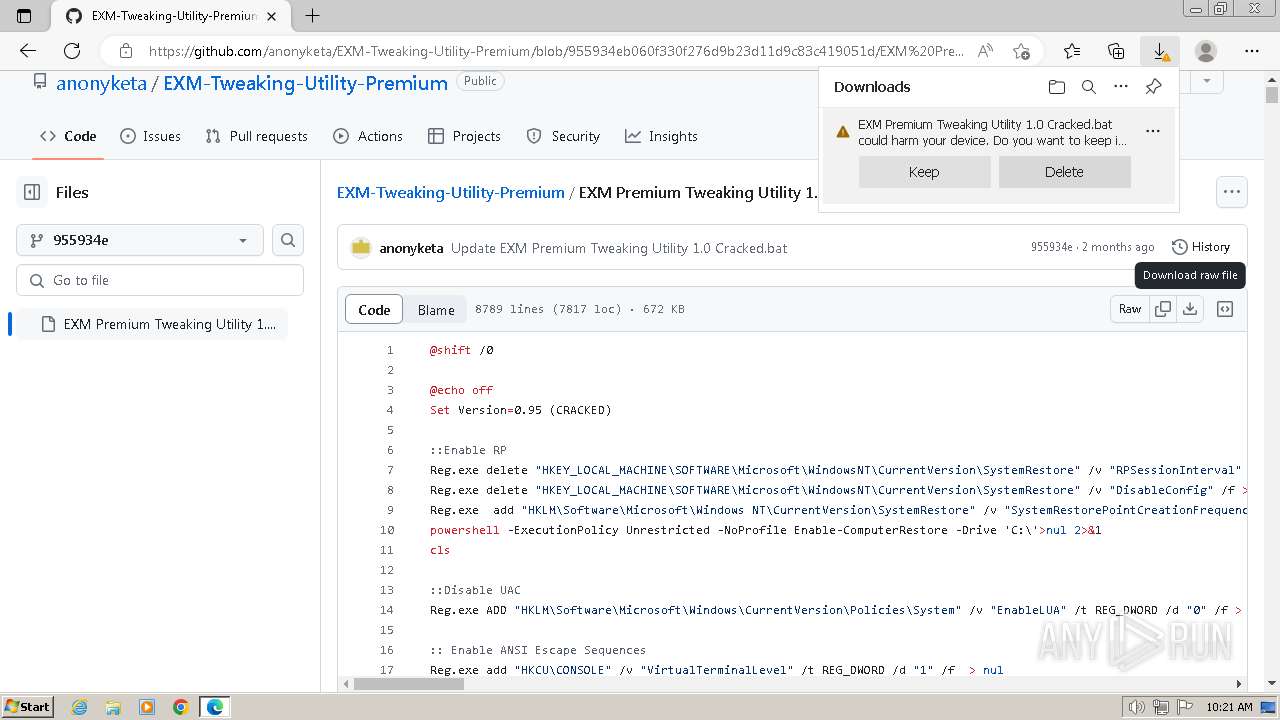The width and height of the screenshot is (1280, 720).
Task: Launch Google Chrome from the taskbar
Action: [x=180, y=707]
